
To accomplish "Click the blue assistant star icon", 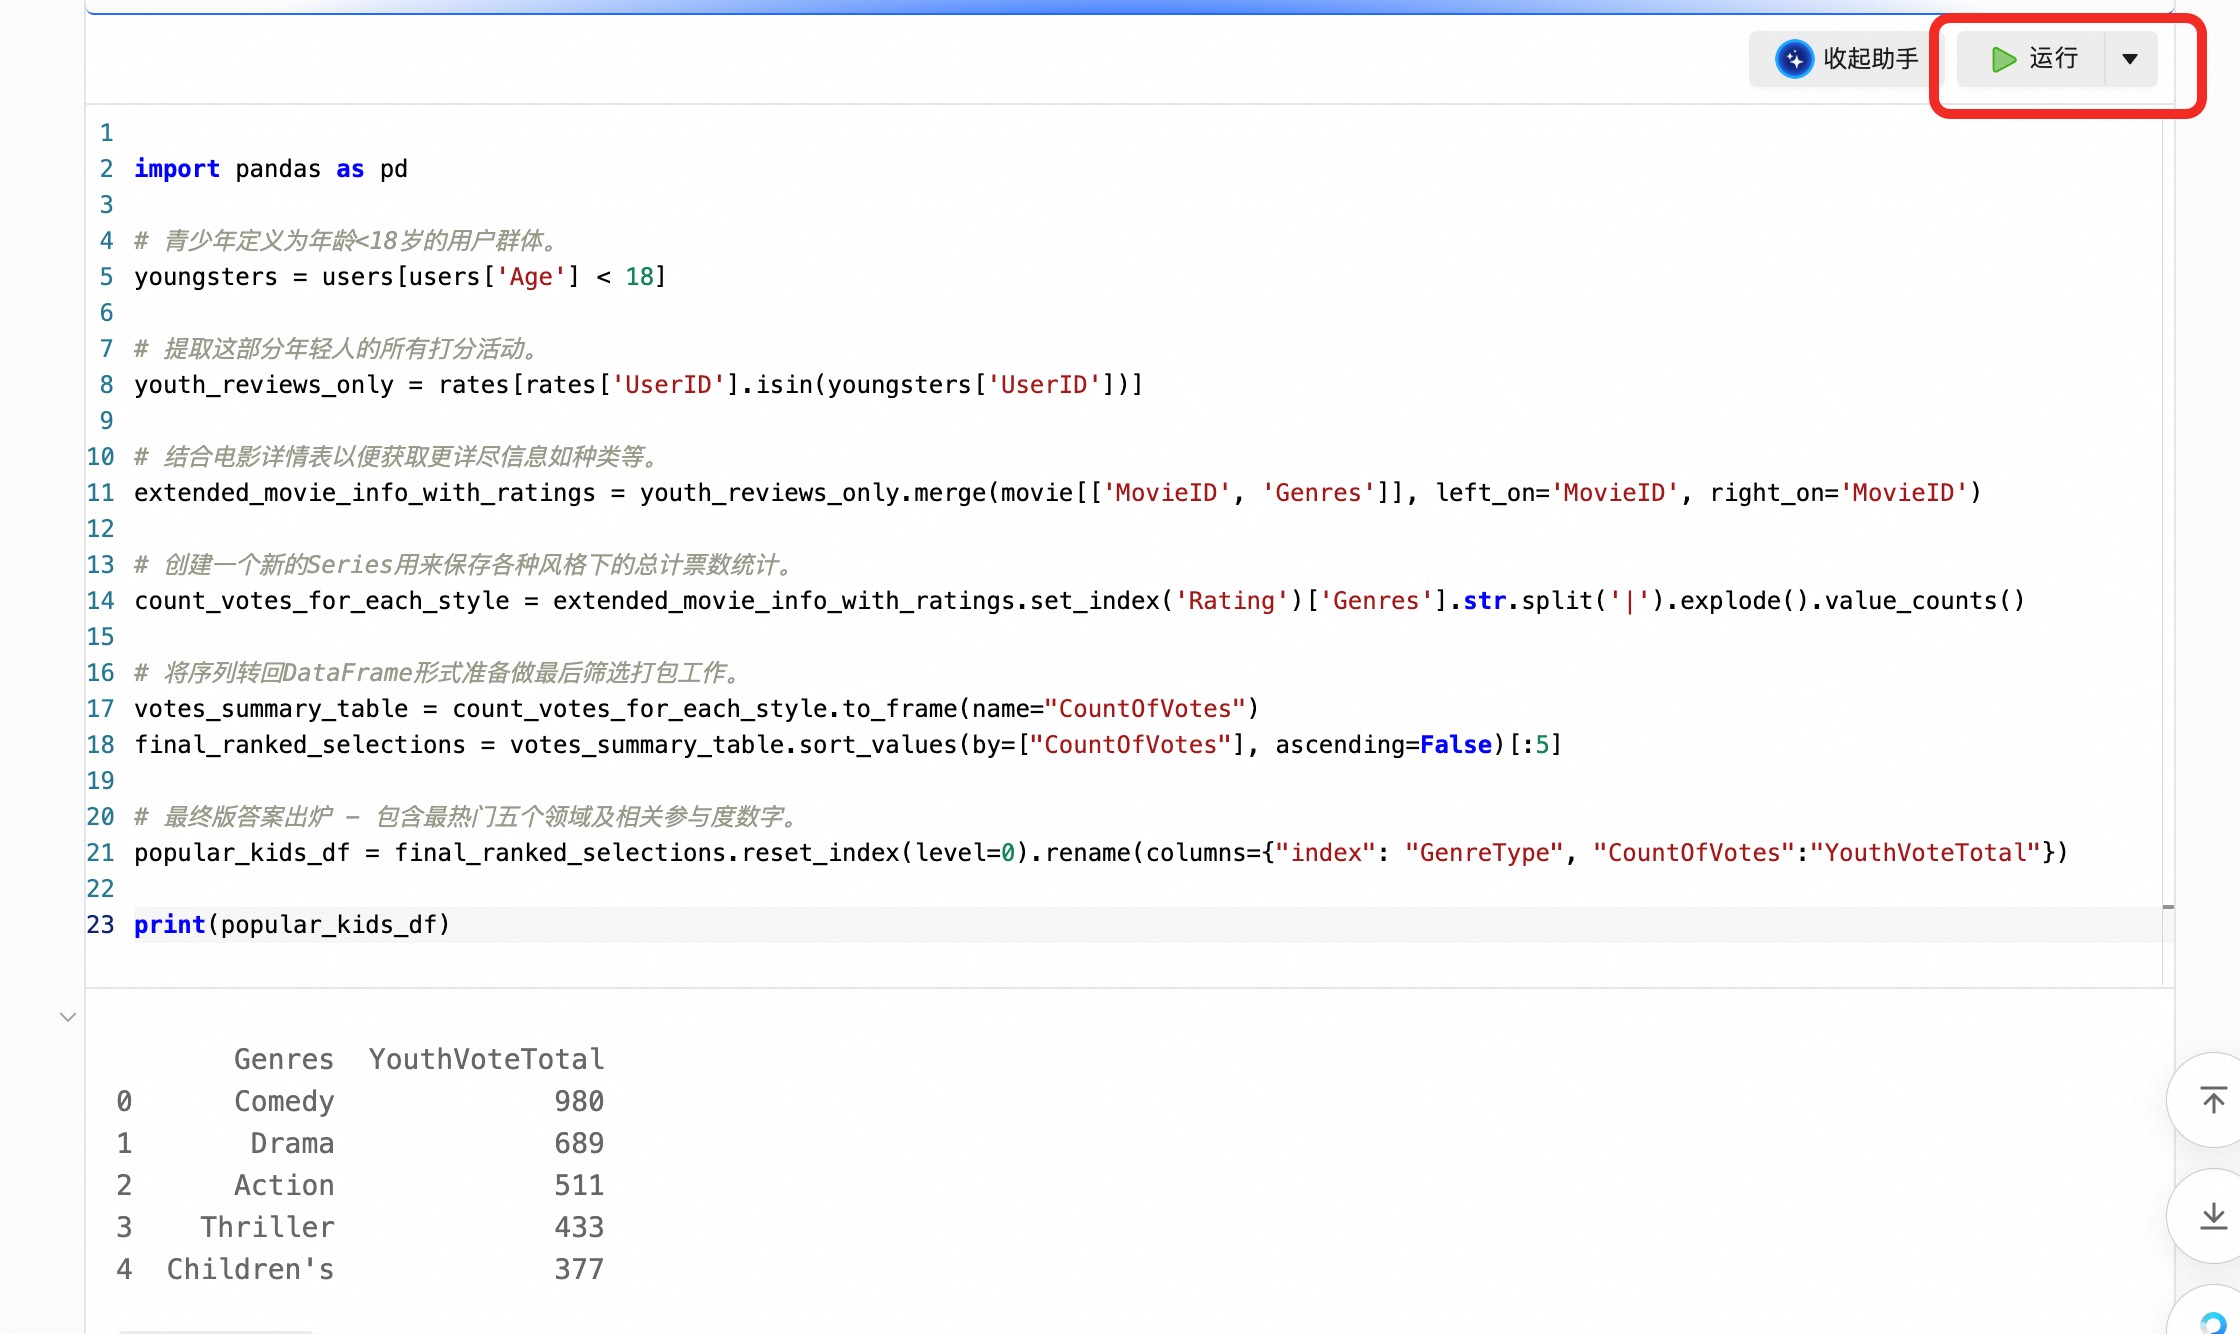I will (1794, 59).
